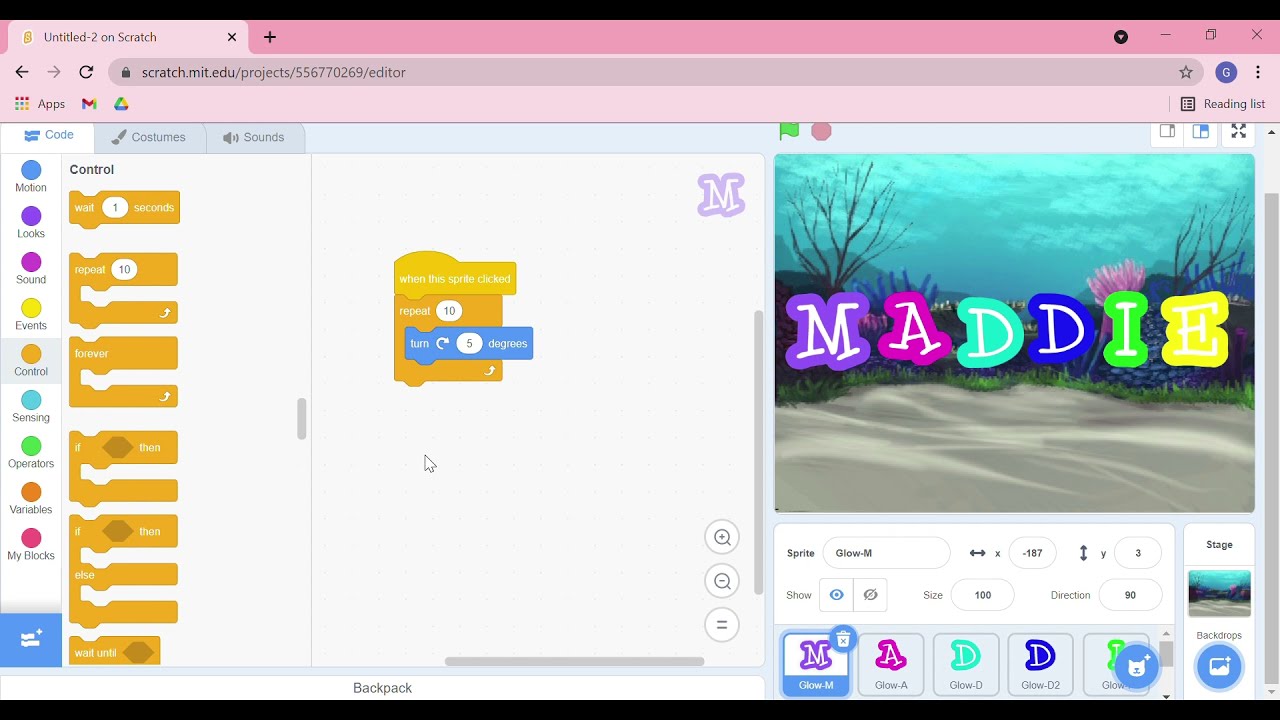The height and width of the screenshot is (720, 1280).
Task: Open the Costumes tab
Action: coord(149,137)
